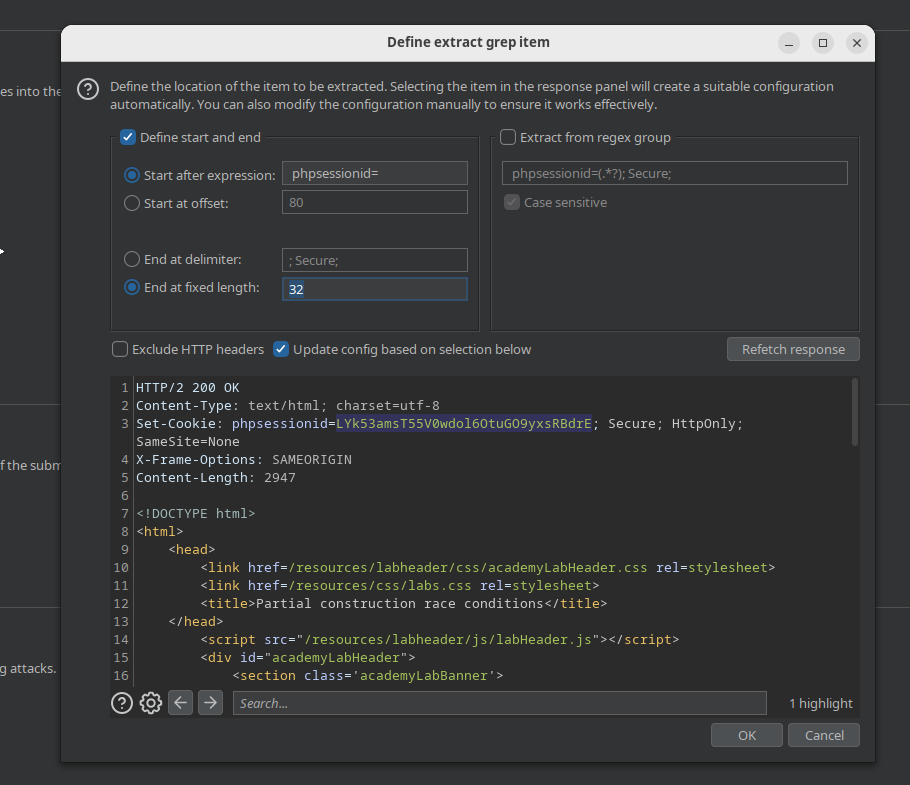Enable Exclude HTTP headers

tap(120, 349)
